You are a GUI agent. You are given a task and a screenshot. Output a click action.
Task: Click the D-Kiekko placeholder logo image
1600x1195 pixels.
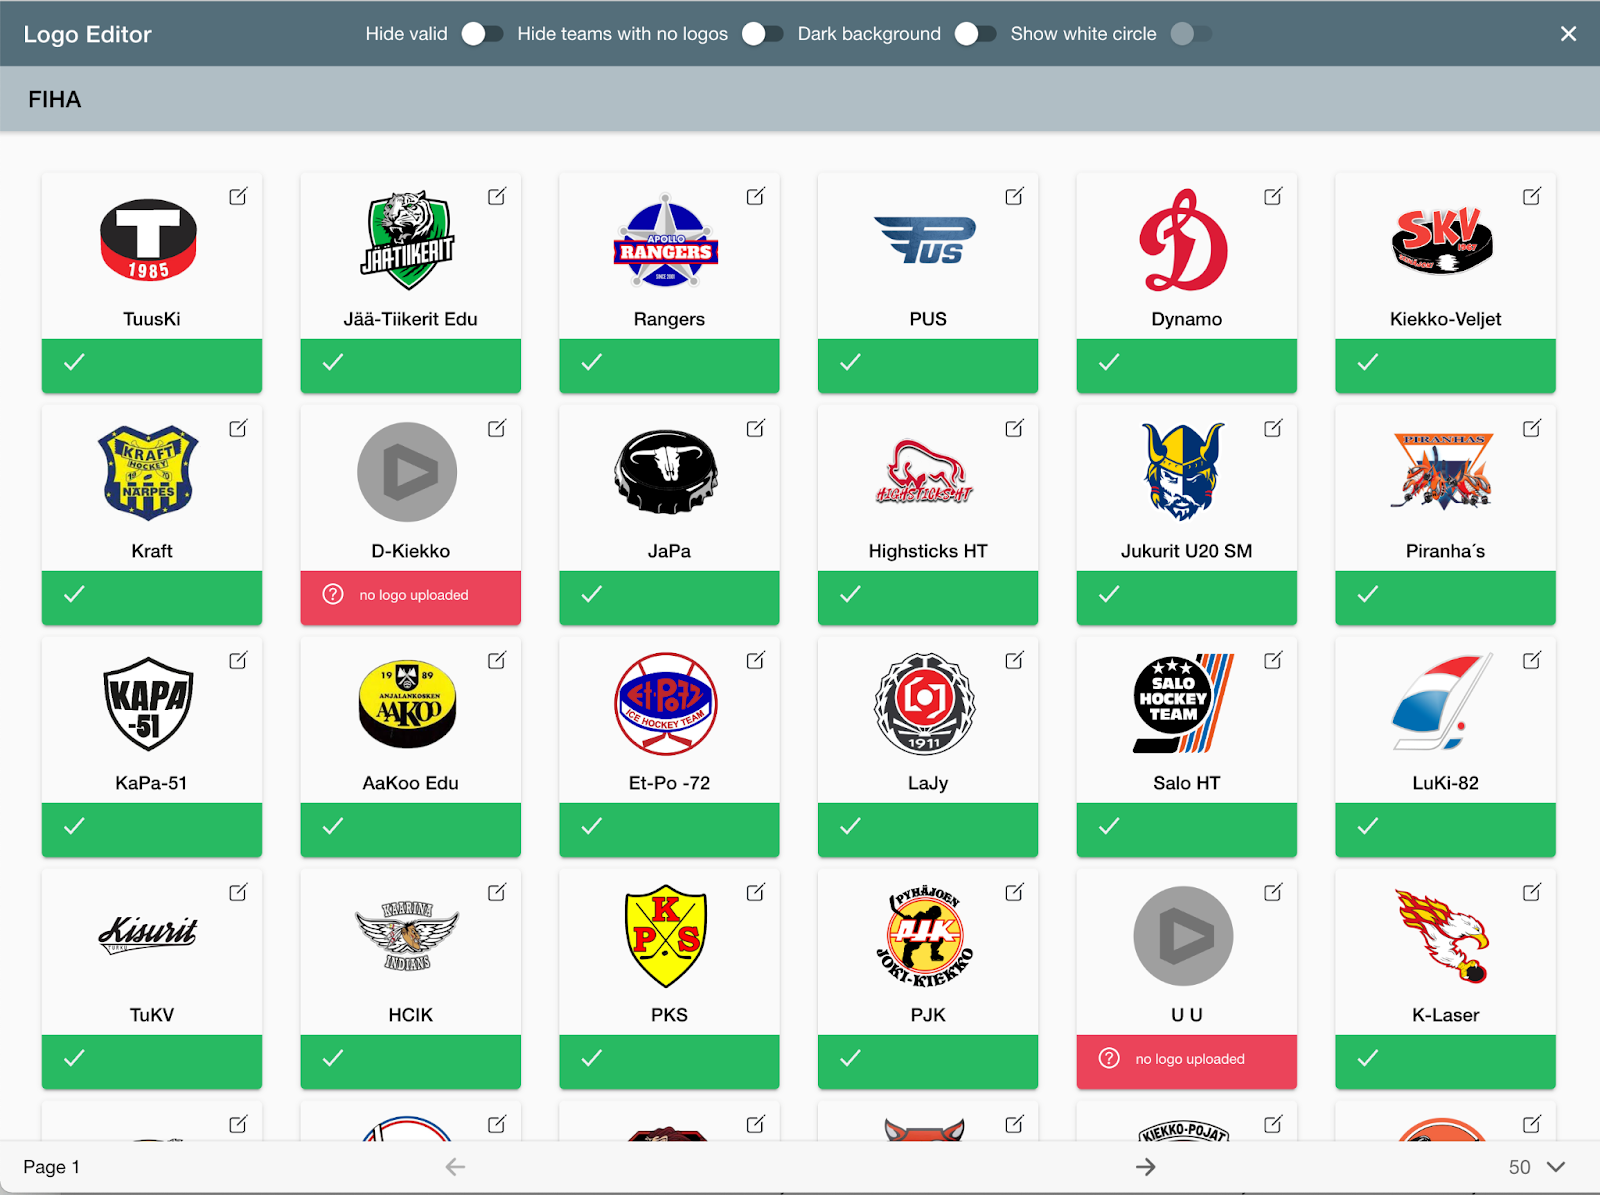pos(407,472)
